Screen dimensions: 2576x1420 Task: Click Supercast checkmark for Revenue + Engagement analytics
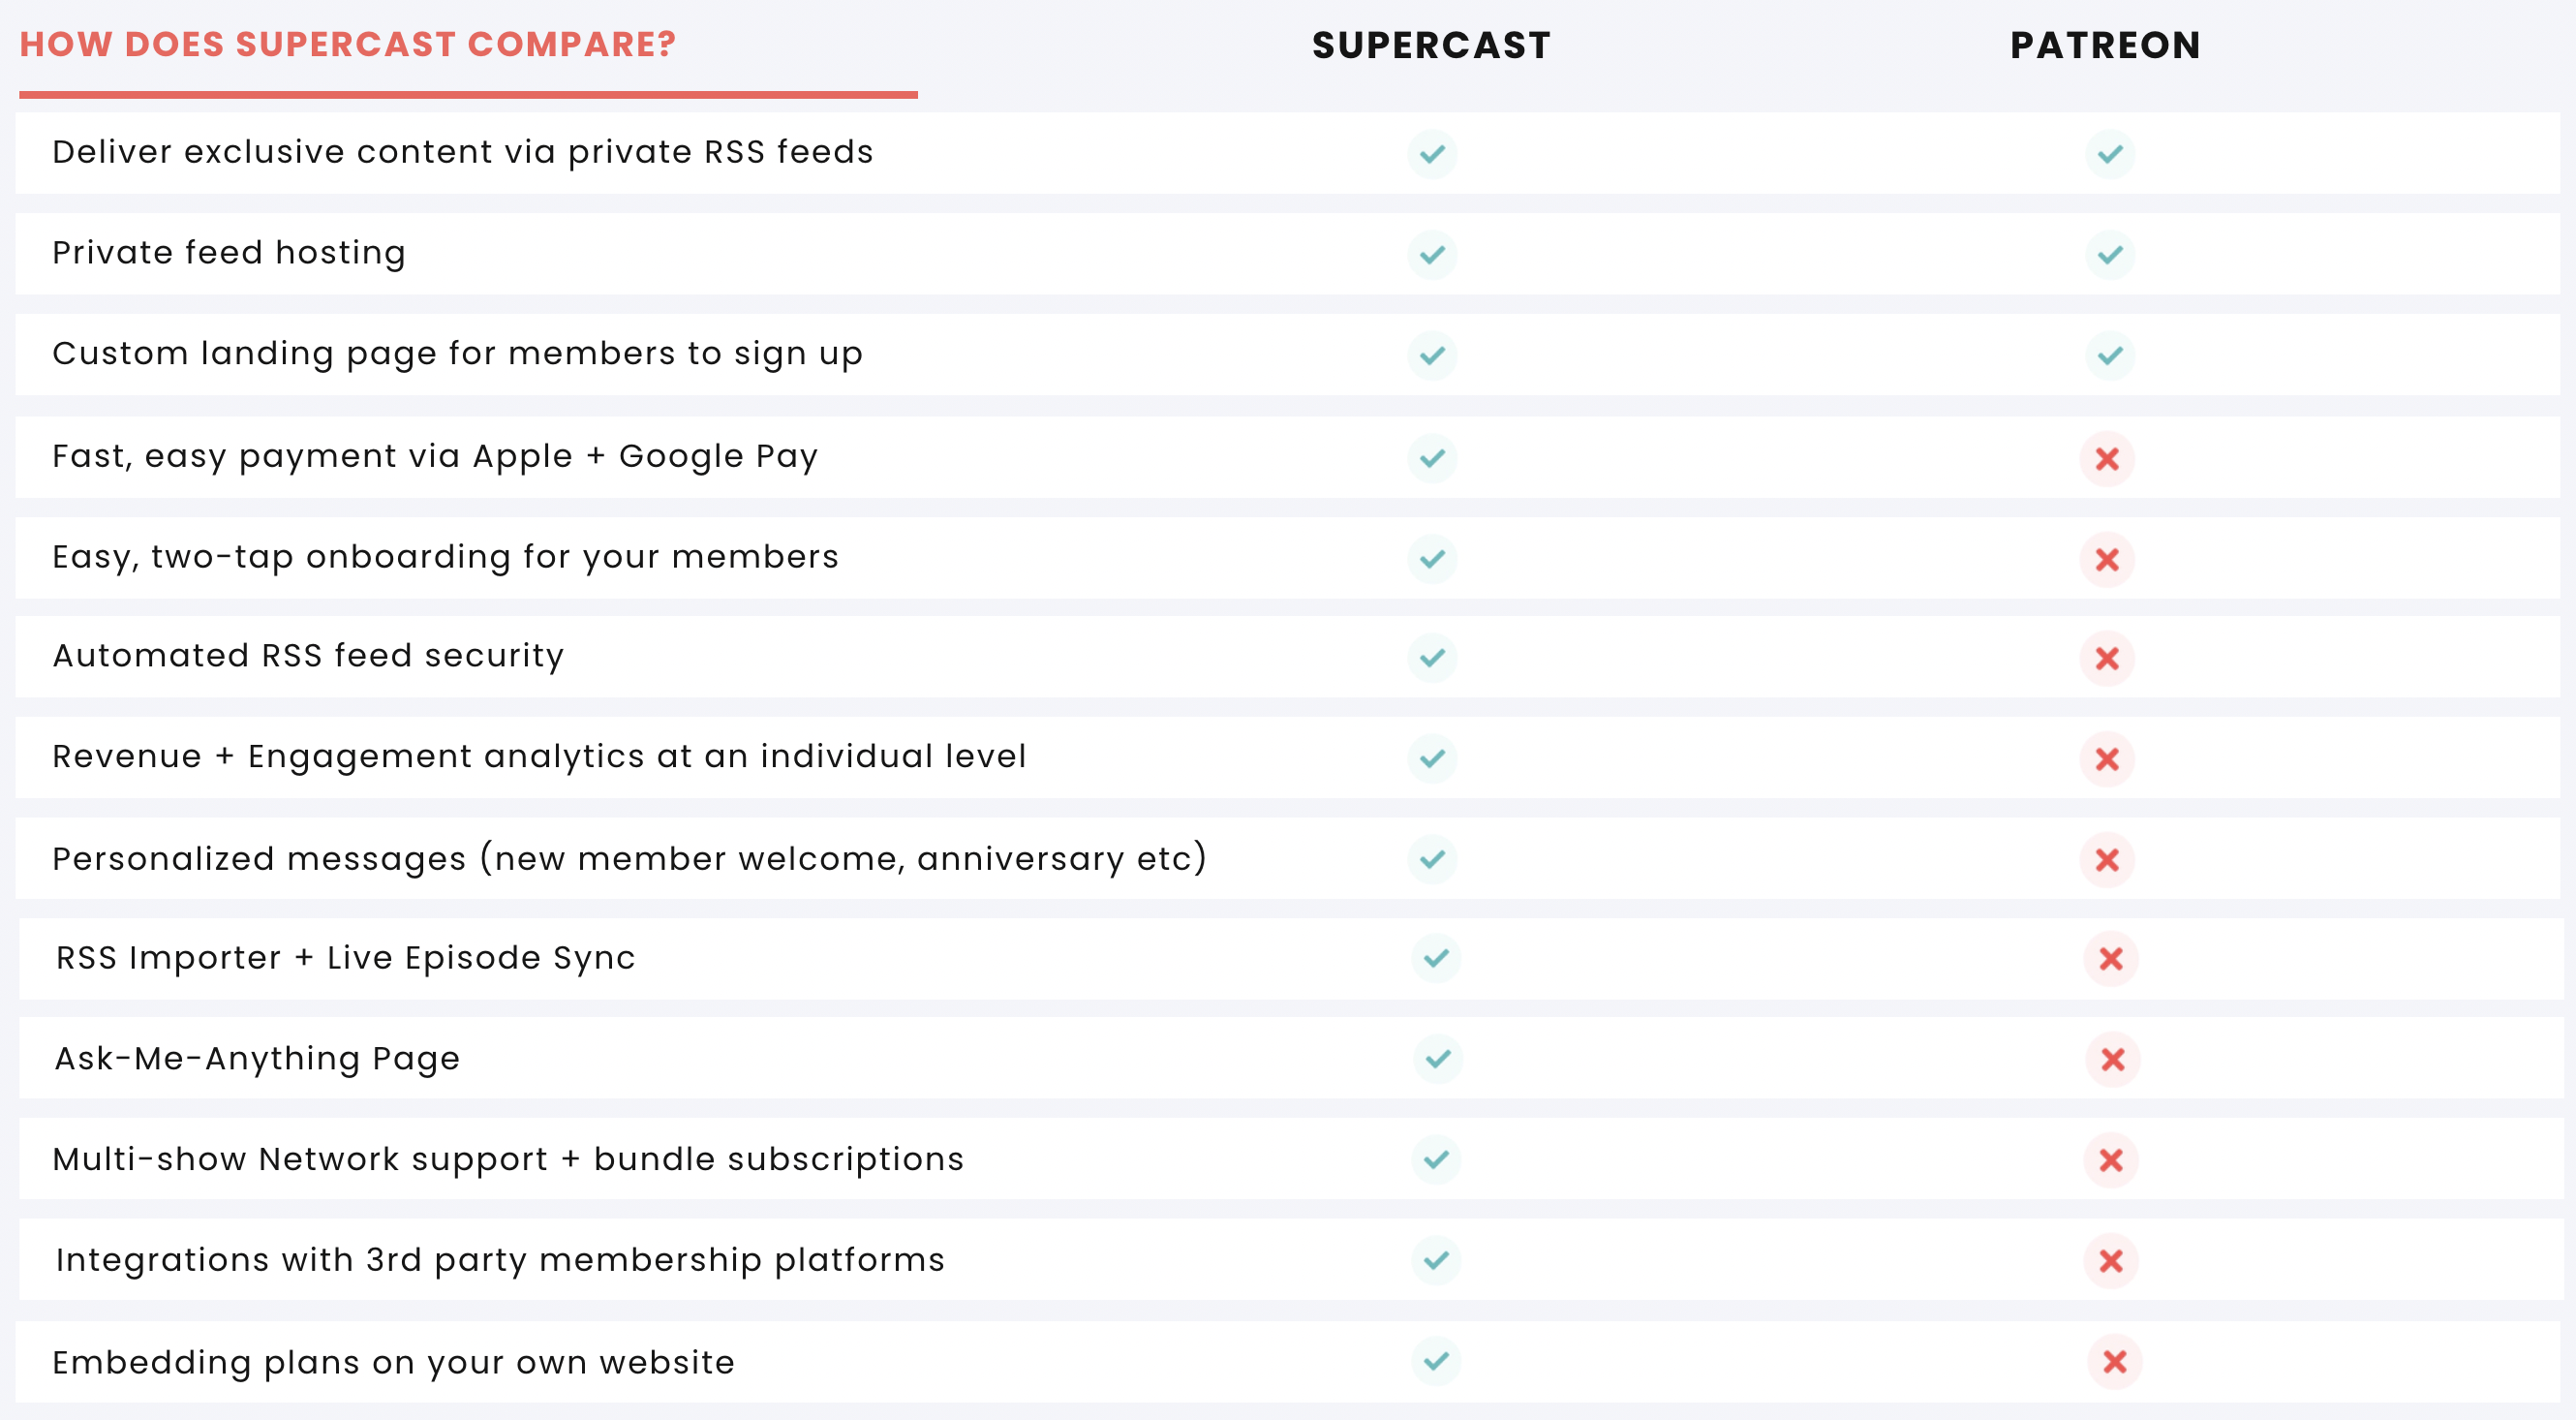coord(1432,758)
